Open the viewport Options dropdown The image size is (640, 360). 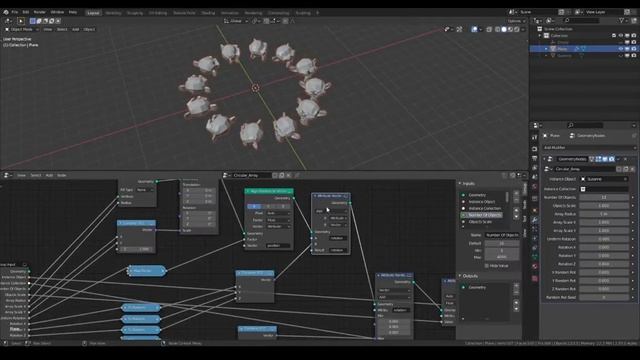(x=516, y=21)
